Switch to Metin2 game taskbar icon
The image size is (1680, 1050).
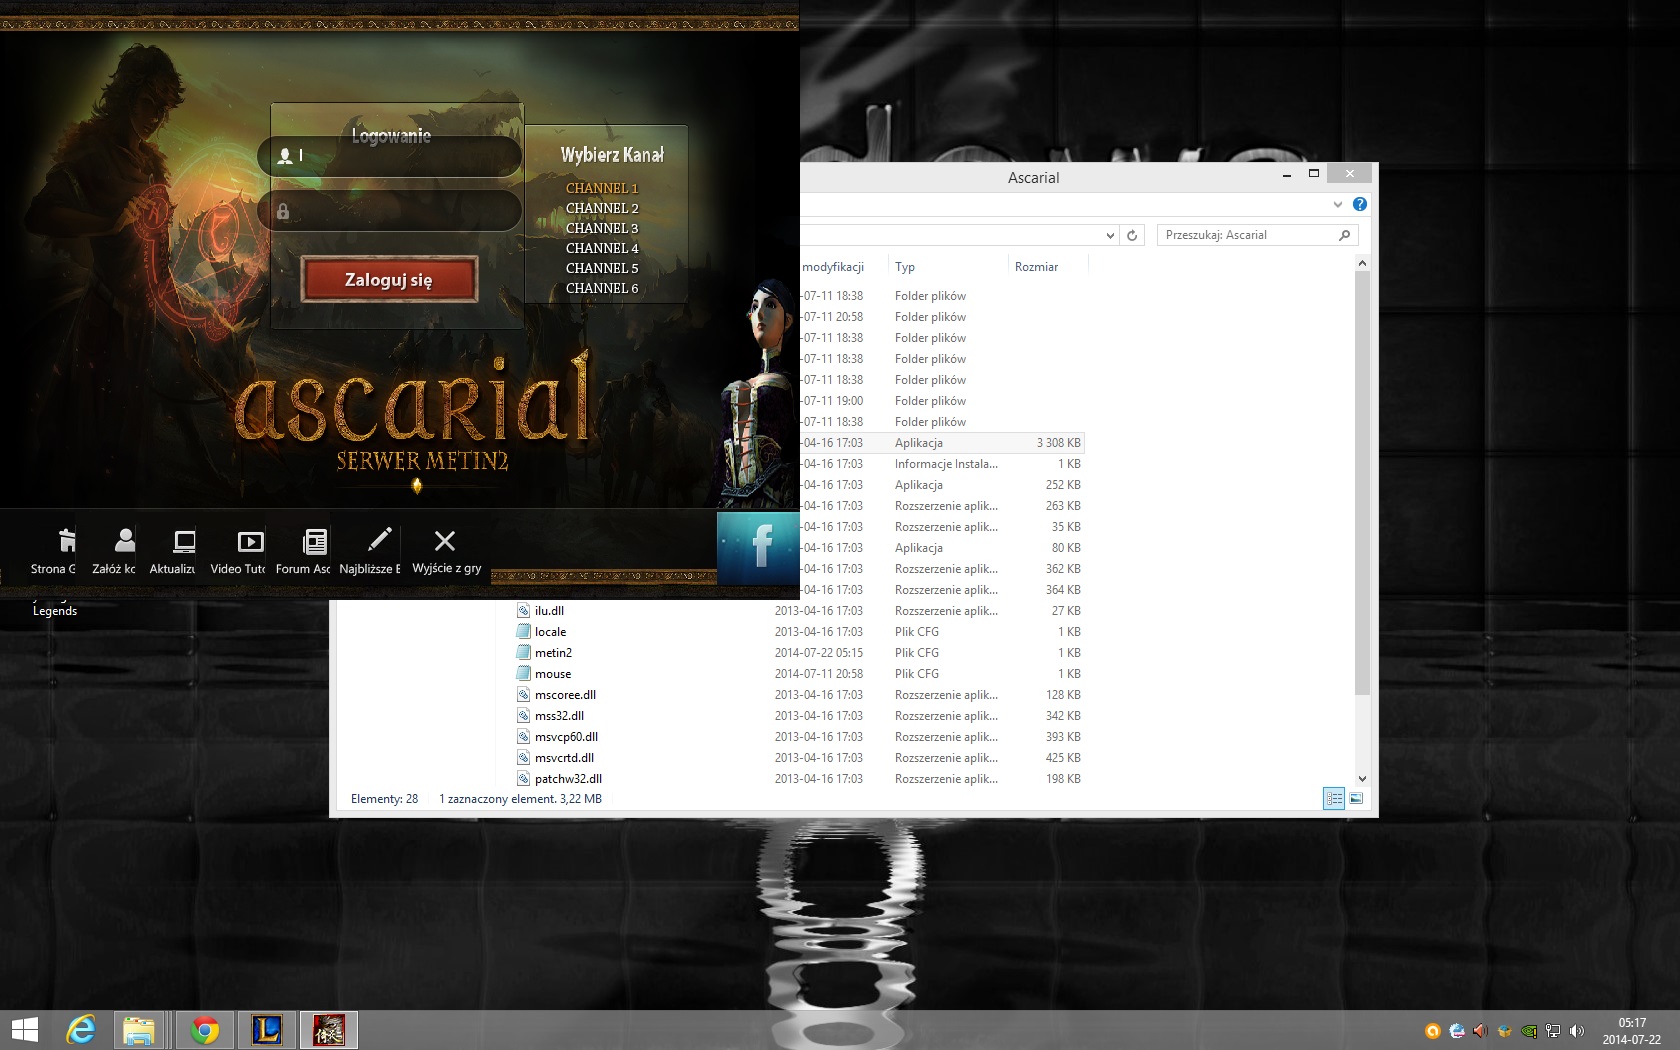(328, 1030)
